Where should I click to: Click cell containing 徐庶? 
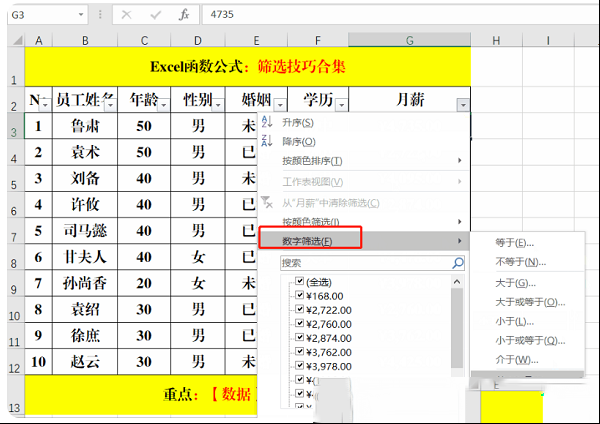pos(85,335)
